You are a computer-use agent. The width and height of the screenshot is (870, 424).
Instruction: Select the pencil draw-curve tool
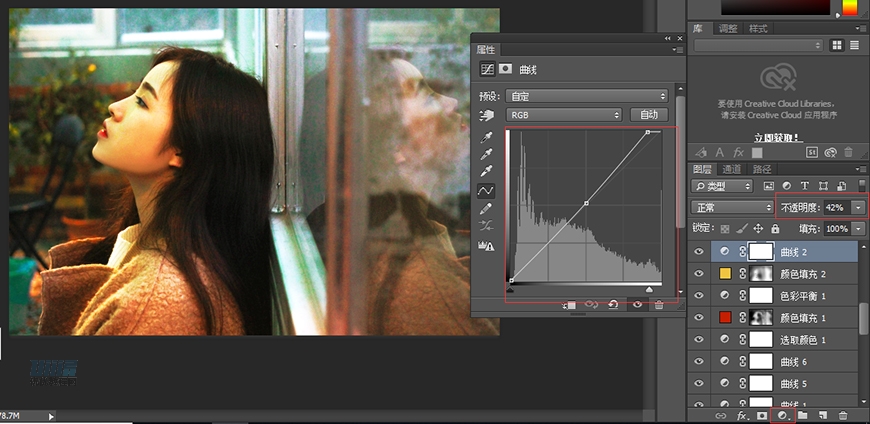[x=487, y=208]
